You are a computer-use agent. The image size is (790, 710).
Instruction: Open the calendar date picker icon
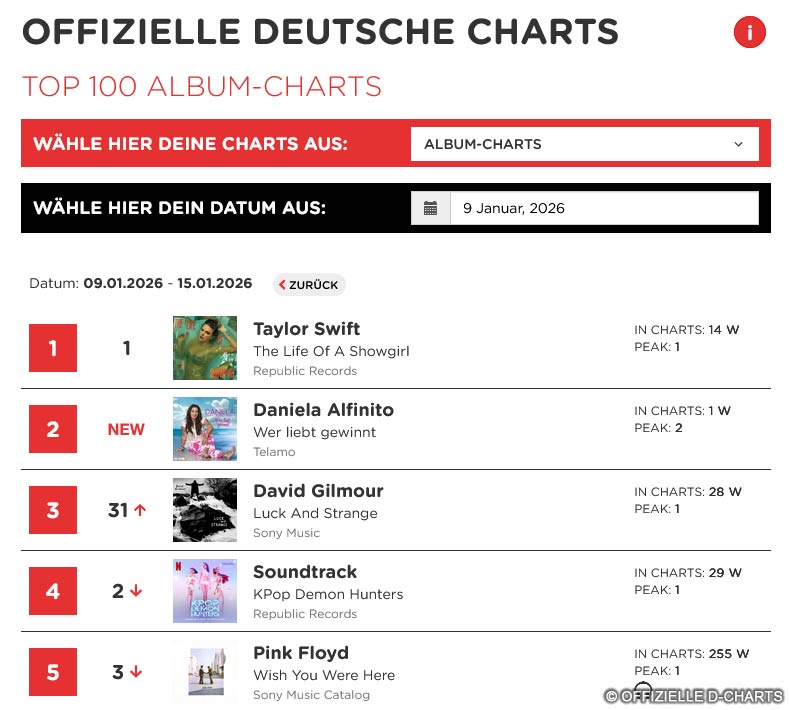coord(431,208)
